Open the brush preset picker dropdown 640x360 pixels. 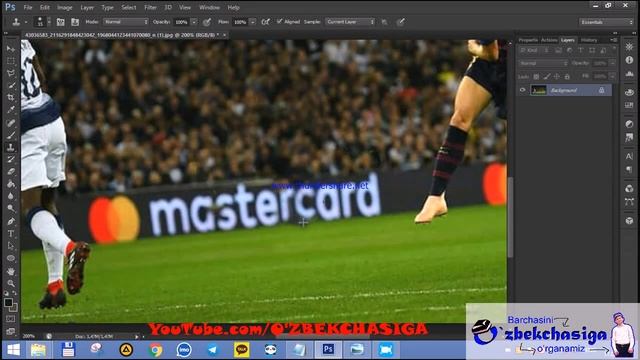49,22
